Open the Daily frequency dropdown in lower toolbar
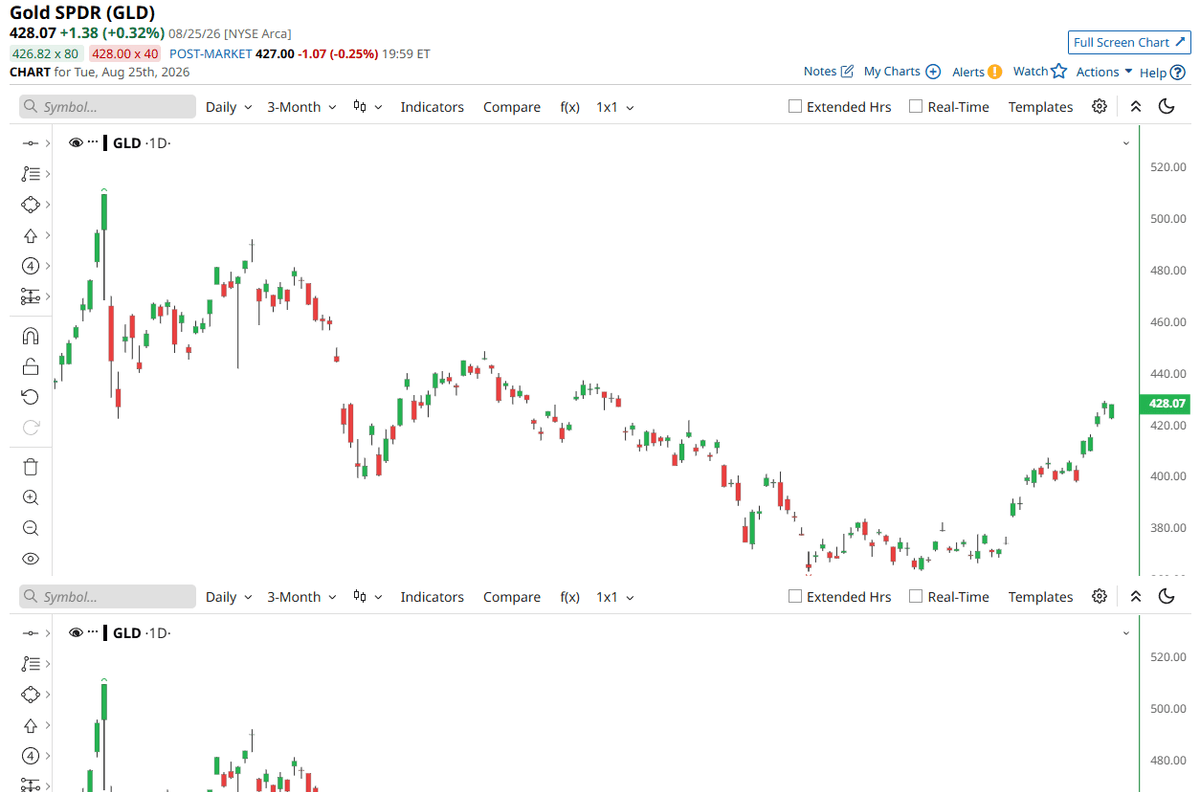The image size is (1200, 792). pyautogui.click(x=229, y=597)
